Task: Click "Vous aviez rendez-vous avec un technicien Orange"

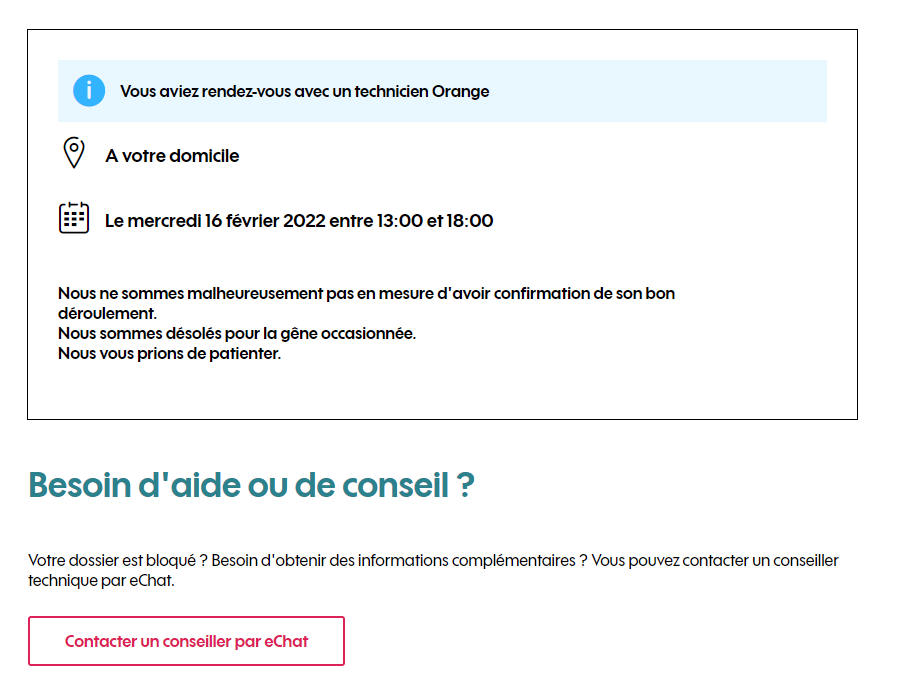Action: [304, 91]
